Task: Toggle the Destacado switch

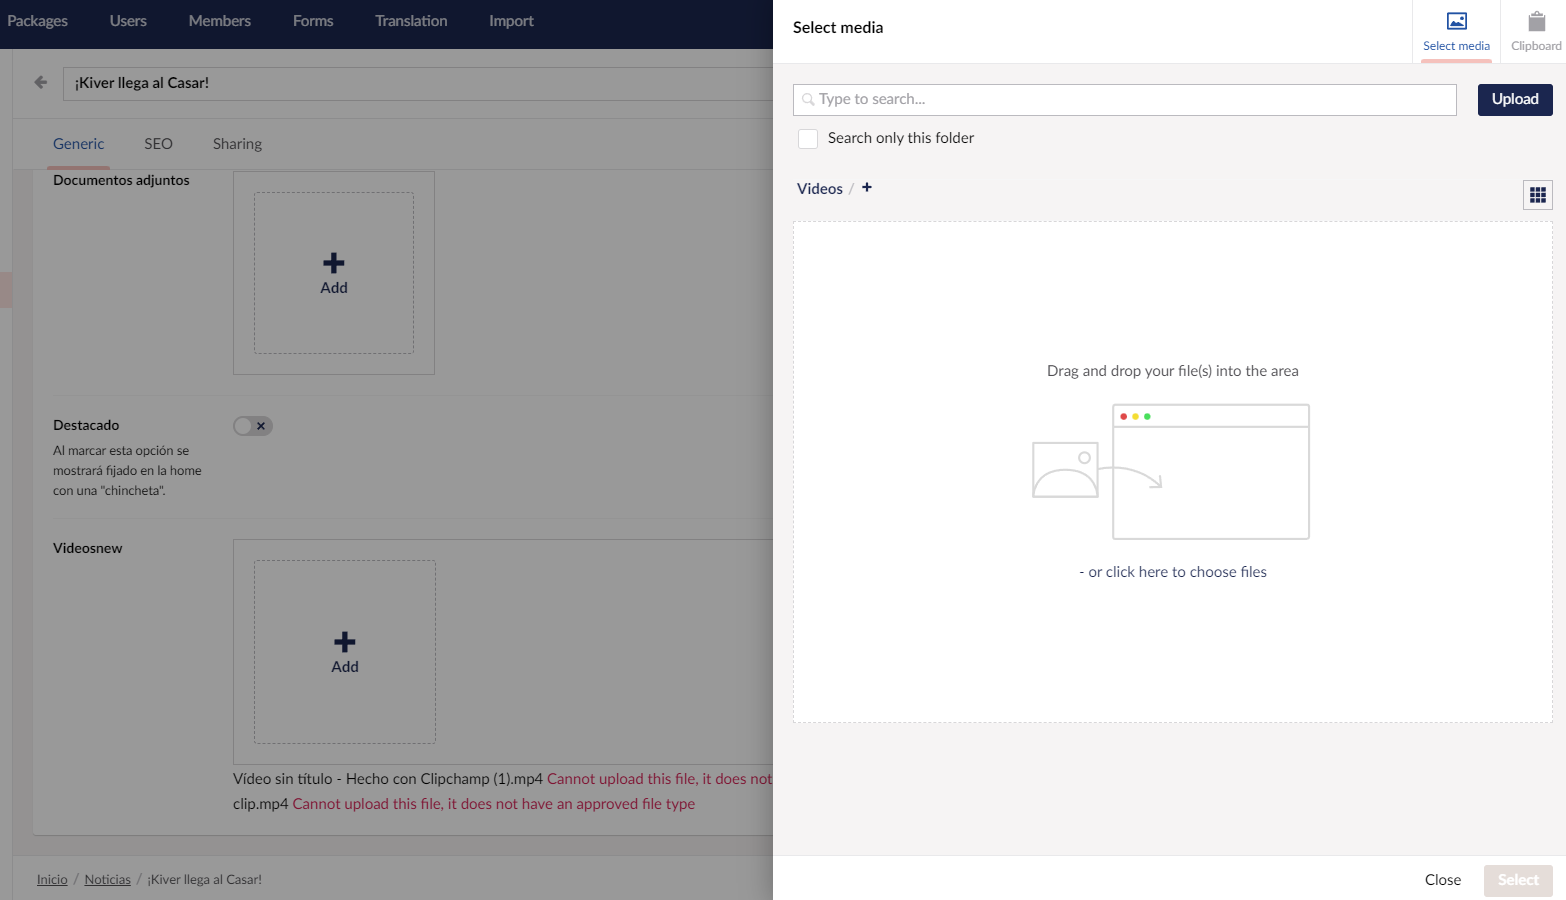Action: [x=253, y=426]
